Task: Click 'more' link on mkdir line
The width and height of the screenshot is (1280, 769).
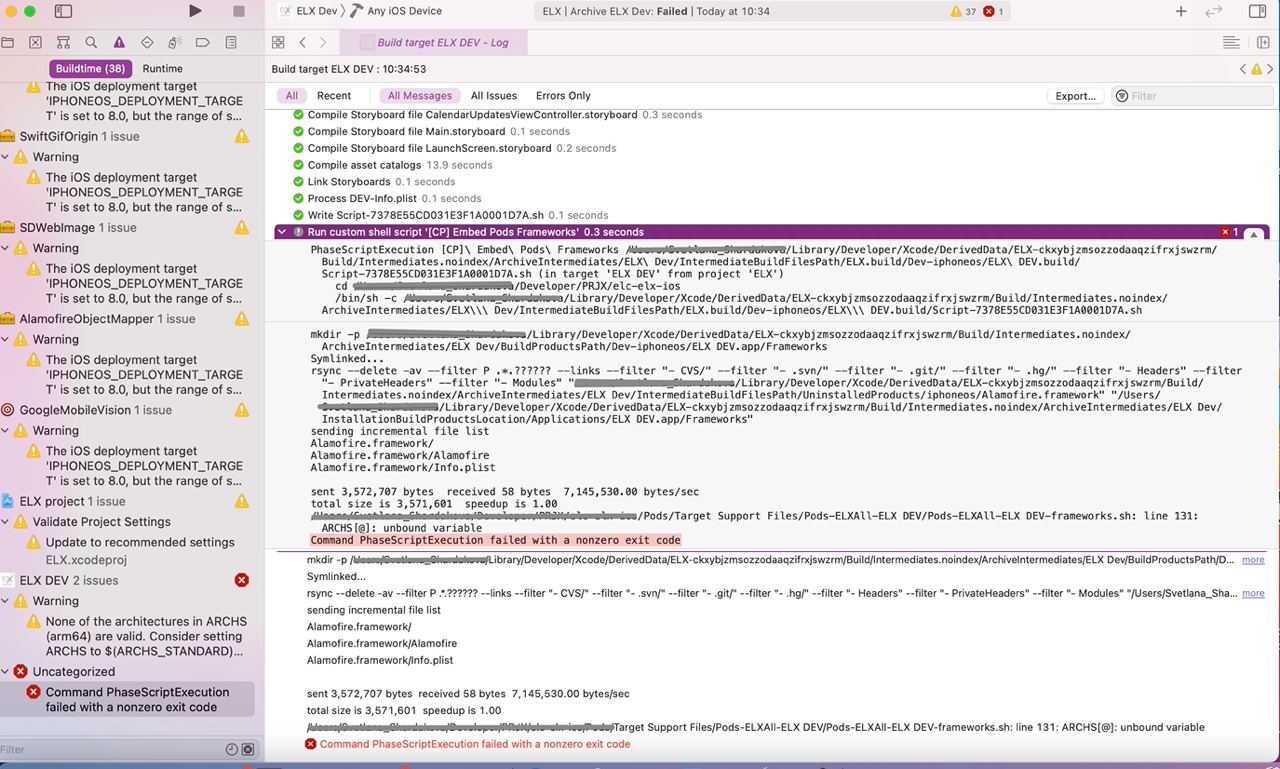Action: 1253,560
